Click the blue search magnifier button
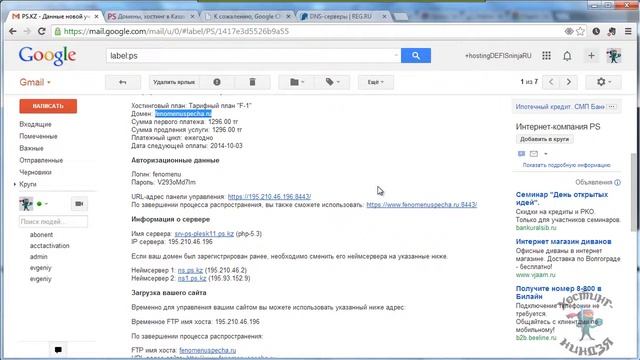 416,56
